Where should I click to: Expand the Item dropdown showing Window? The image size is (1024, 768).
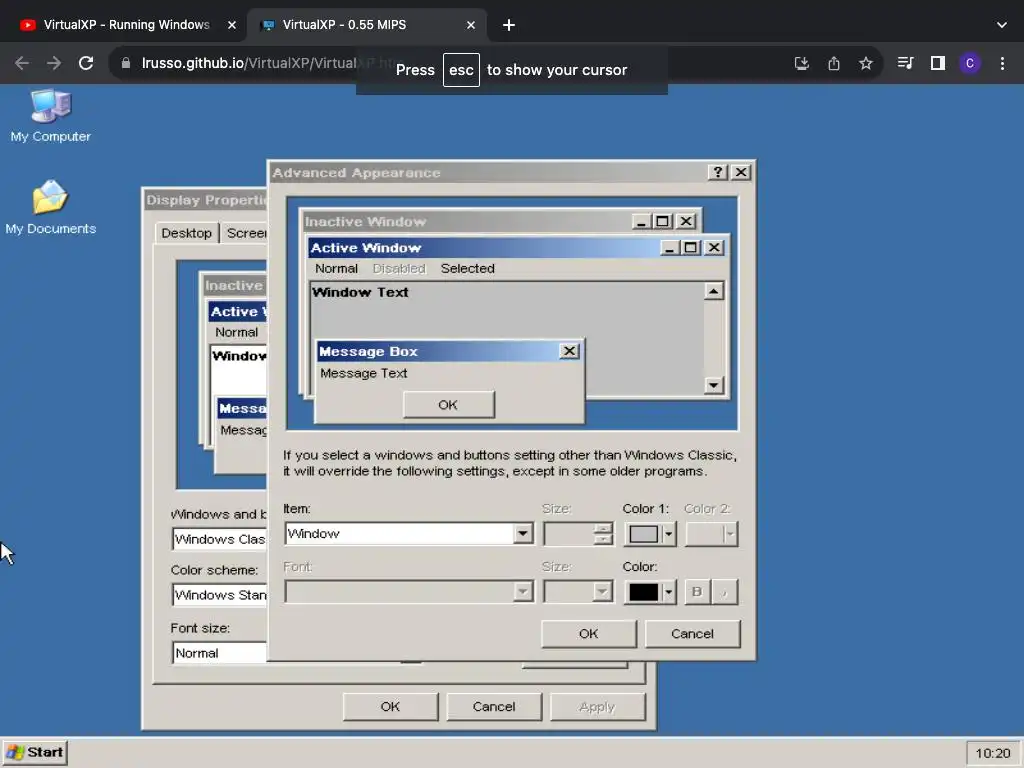point(522,534)
